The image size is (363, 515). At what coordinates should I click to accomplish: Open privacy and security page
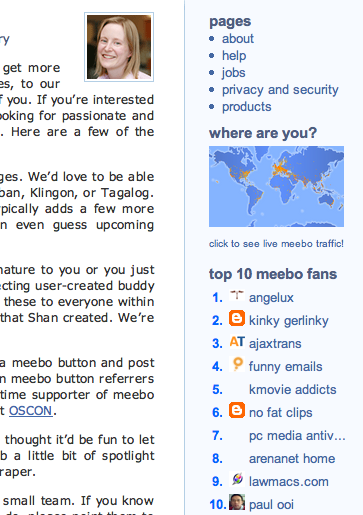[280, 90]
